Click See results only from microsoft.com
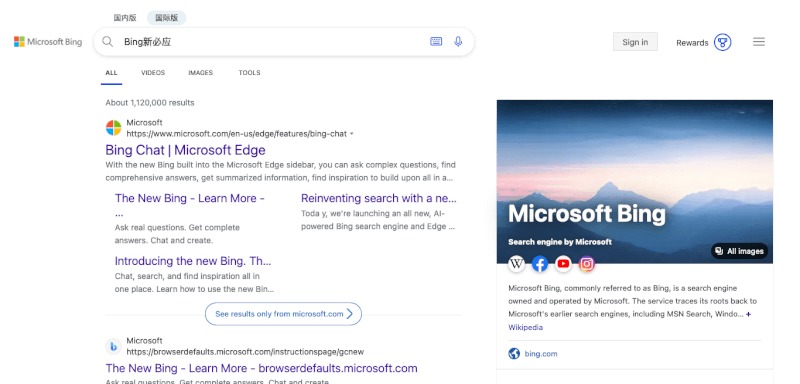 [283, 314]
